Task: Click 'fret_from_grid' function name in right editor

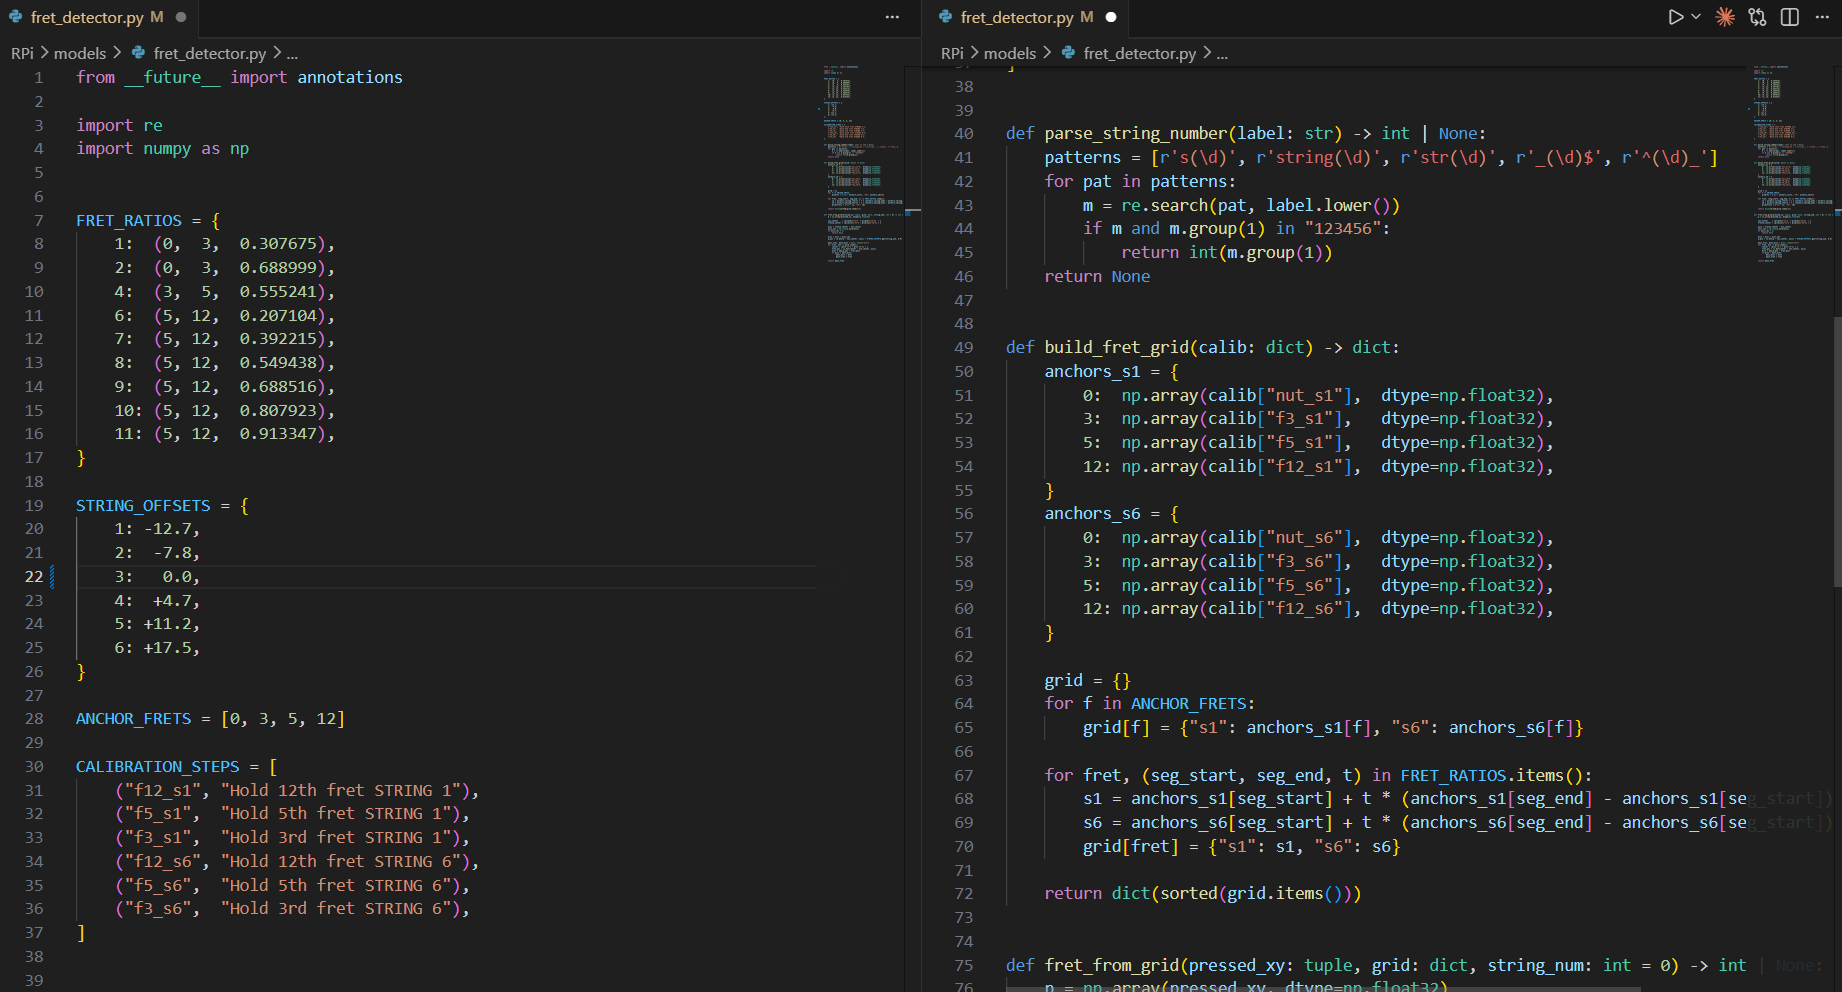Action: click(1112, 966)
